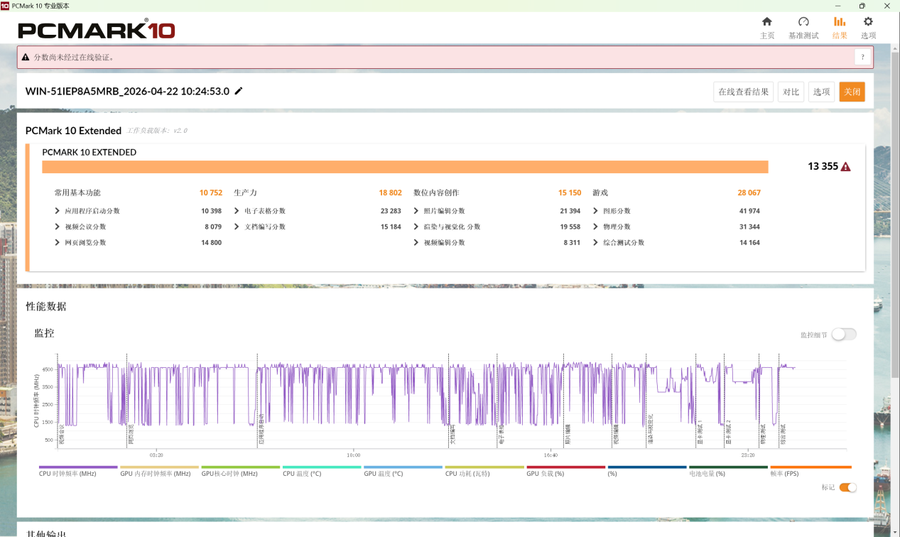
Task: Click the ? help icon on banner
Action: (862, 57)
